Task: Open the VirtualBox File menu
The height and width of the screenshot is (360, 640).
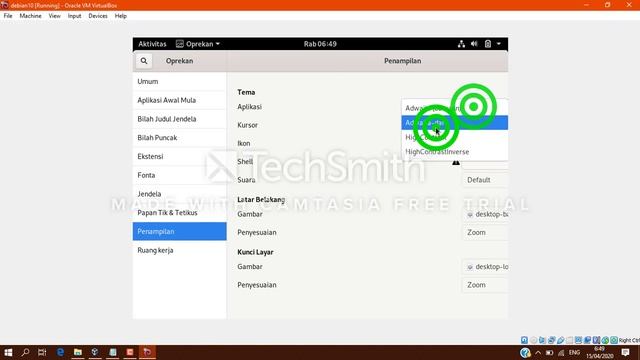Action: point(8,16)
